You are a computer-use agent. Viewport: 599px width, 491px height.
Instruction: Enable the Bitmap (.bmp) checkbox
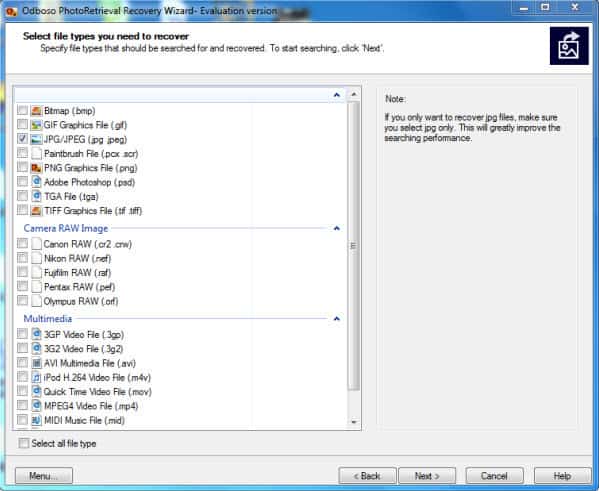tap(23, 110)
